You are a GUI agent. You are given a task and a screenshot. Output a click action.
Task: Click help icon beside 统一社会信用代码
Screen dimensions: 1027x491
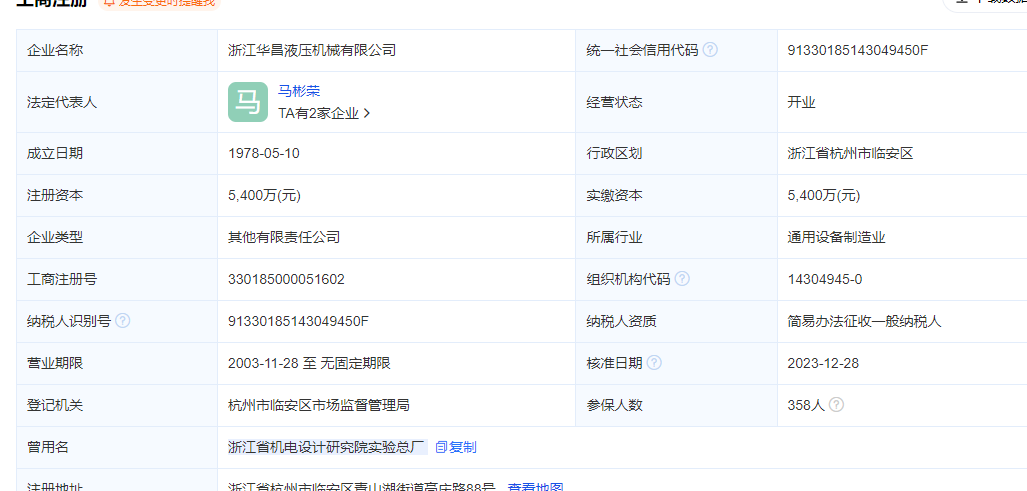pyautogui.click(x=710, y=50)
